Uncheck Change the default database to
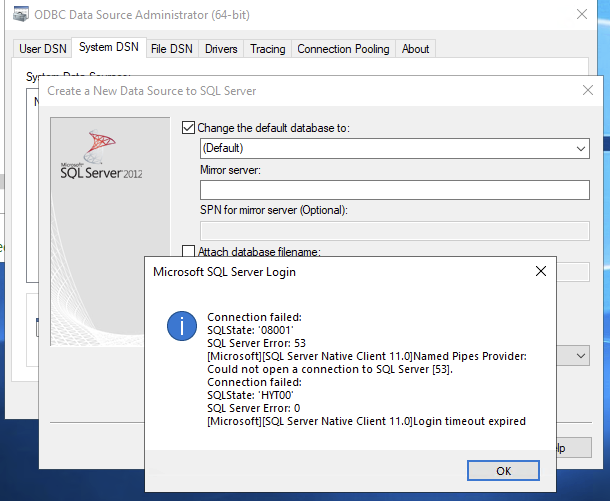 click(x=188, y=128)
